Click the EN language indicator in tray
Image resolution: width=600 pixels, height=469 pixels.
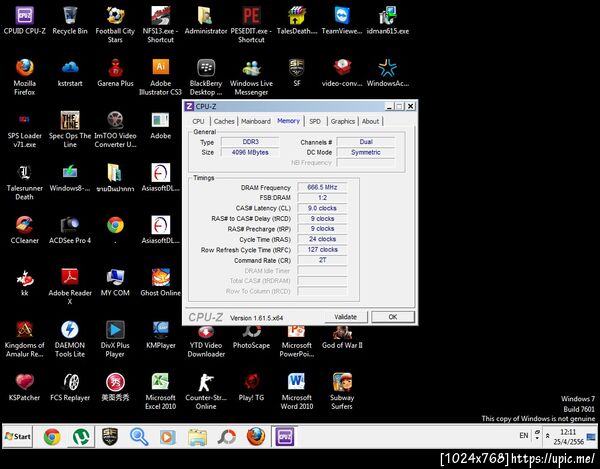pos(523,435)
